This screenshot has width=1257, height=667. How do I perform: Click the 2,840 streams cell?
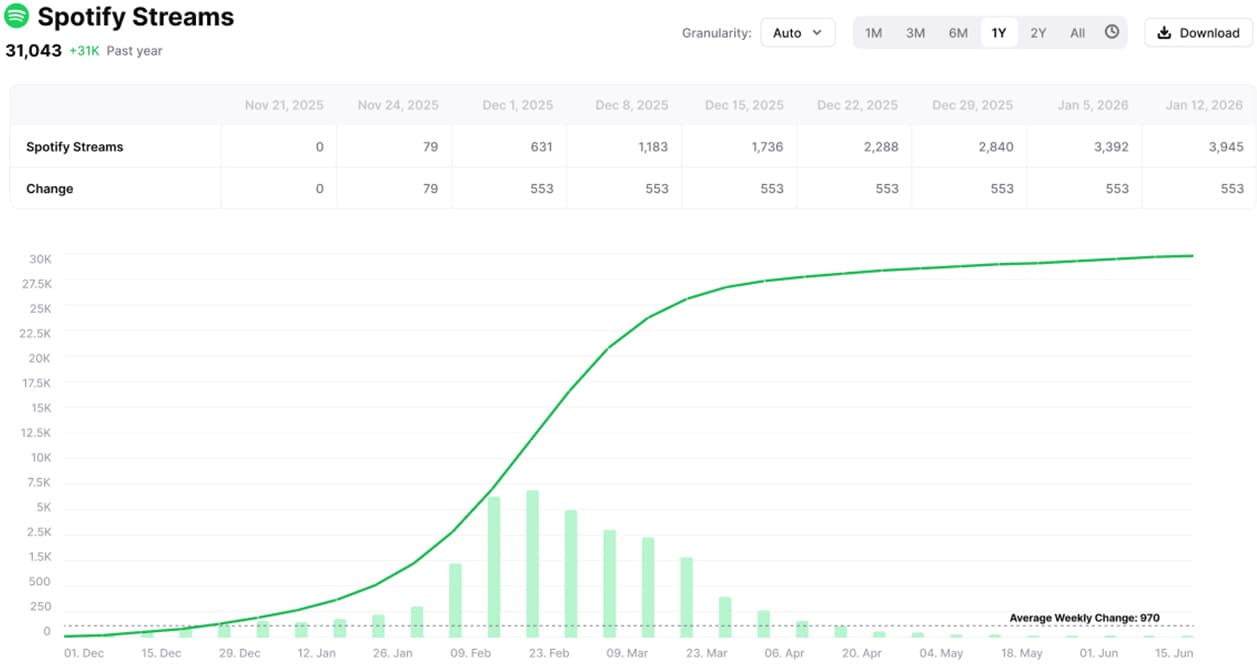(x=995, y=146)
